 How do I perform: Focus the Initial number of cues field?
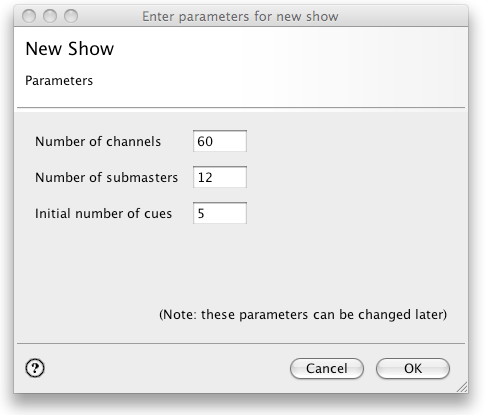pos(220,213)
